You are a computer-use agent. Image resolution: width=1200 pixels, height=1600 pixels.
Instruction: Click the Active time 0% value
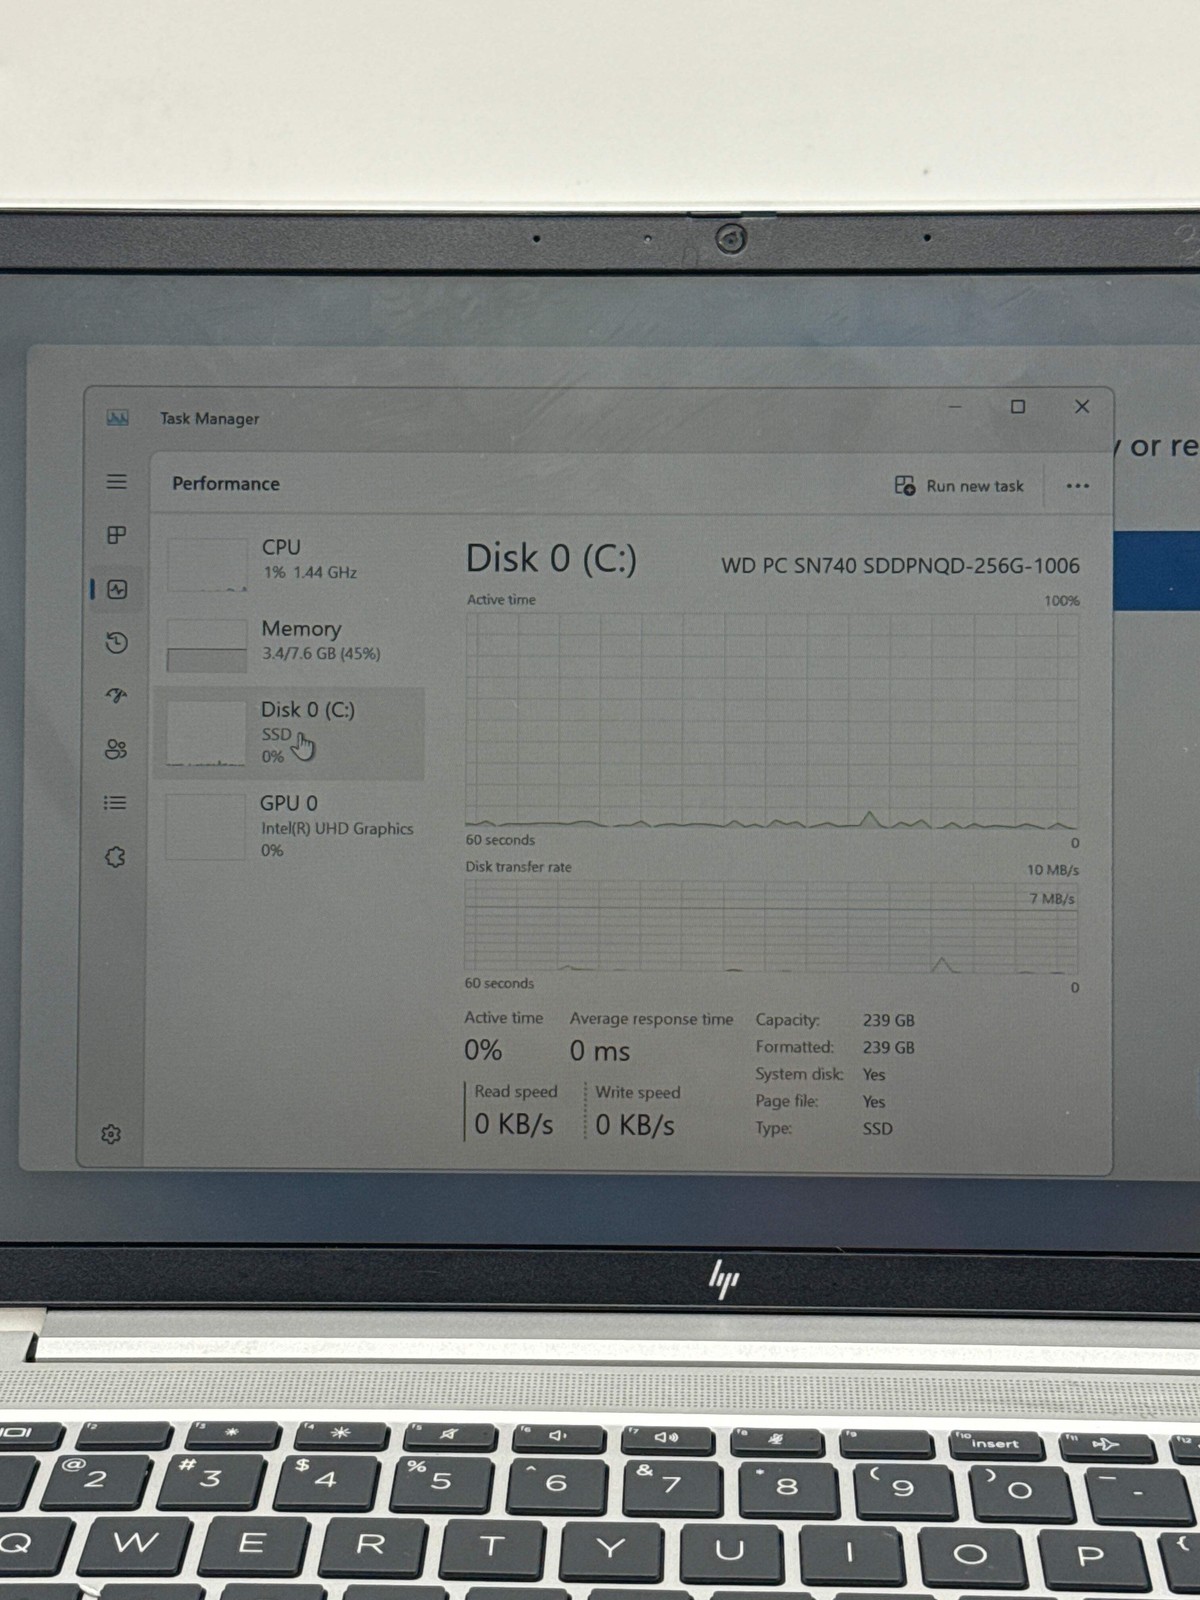pos(483,1050)
